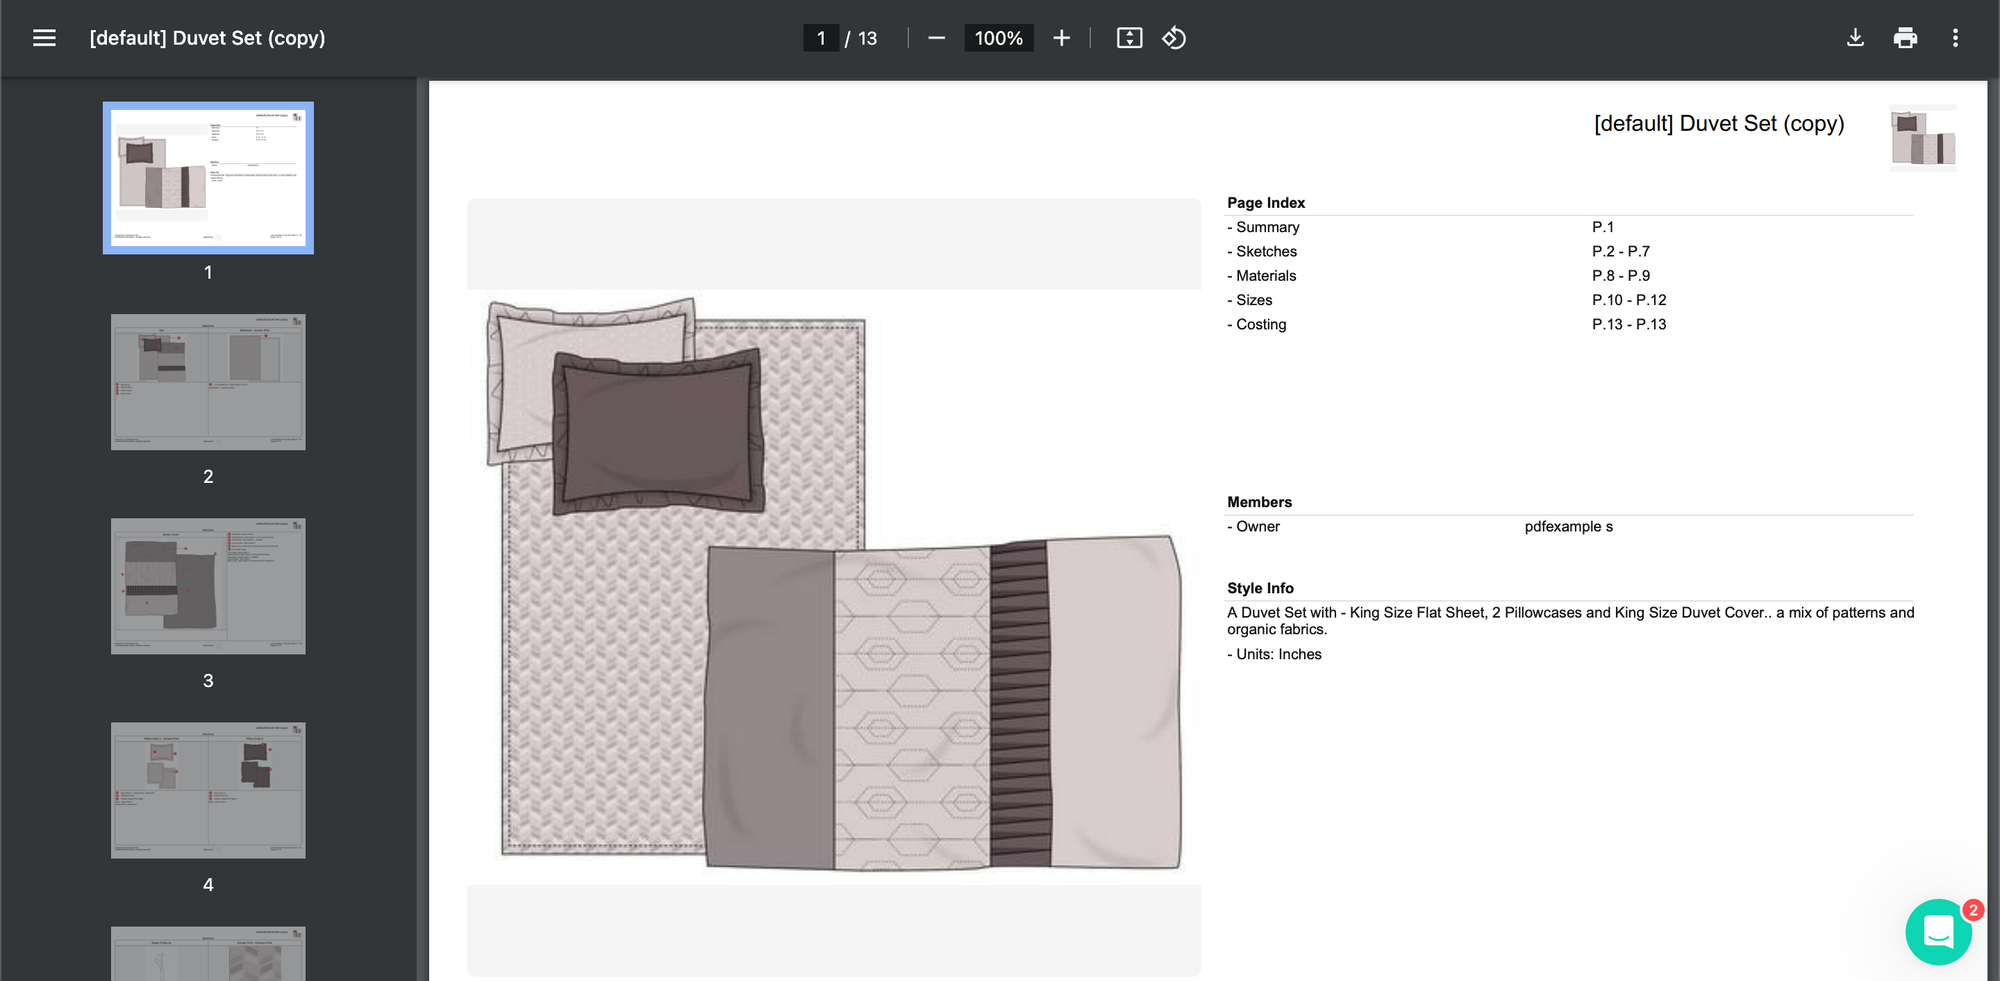Click the '- Sketches' index entry

click(x=1262, y=251)
